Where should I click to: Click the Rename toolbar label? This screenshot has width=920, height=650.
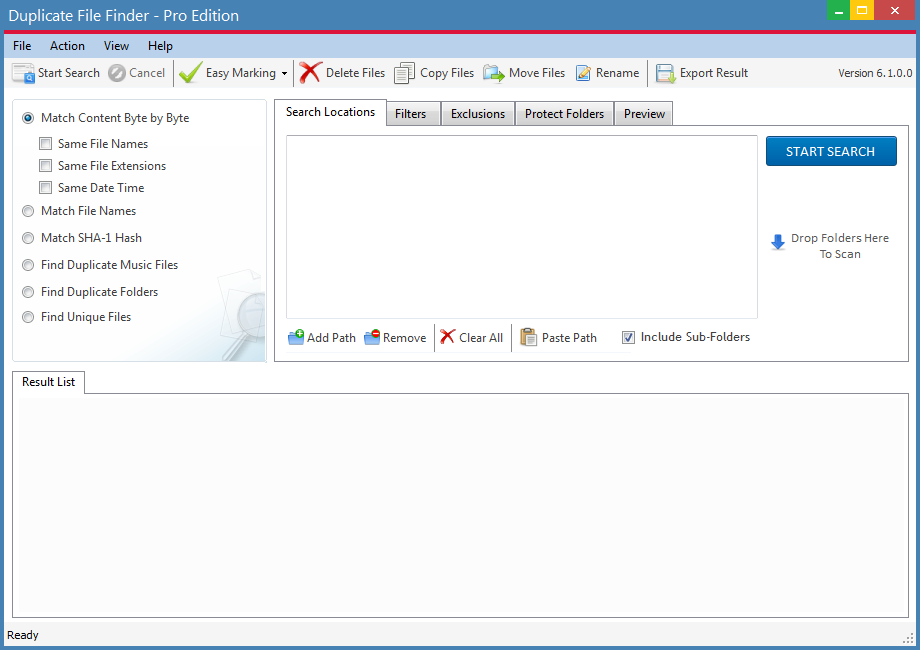pos(617,73)
